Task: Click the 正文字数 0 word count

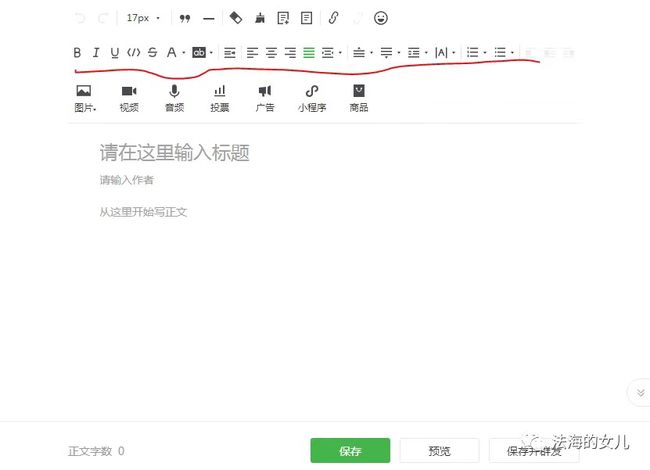Action: [96, 451]
